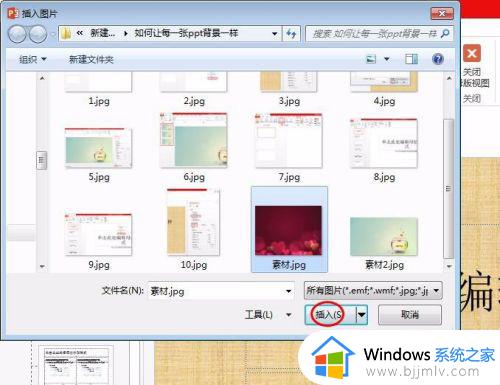Toggle the preview pane icon
500x385 pixels.
coord(411,59)
